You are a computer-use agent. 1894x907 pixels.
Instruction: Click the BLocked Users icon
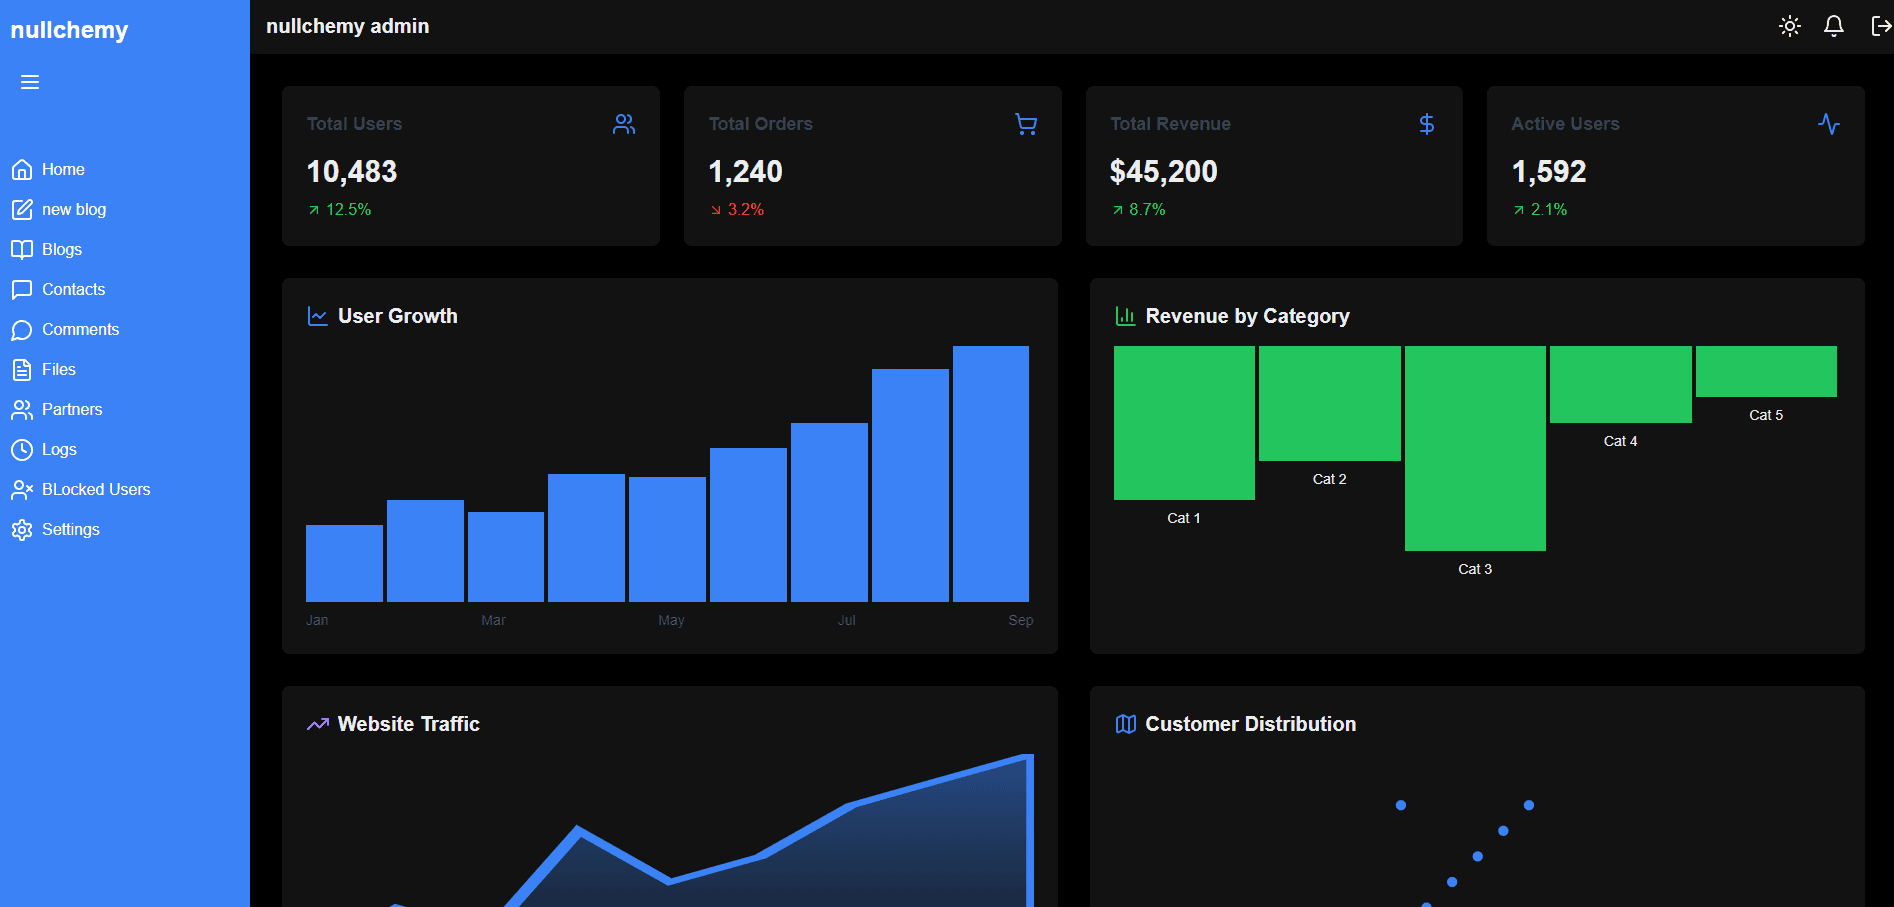pyautogui.click(x=22, y=490)
